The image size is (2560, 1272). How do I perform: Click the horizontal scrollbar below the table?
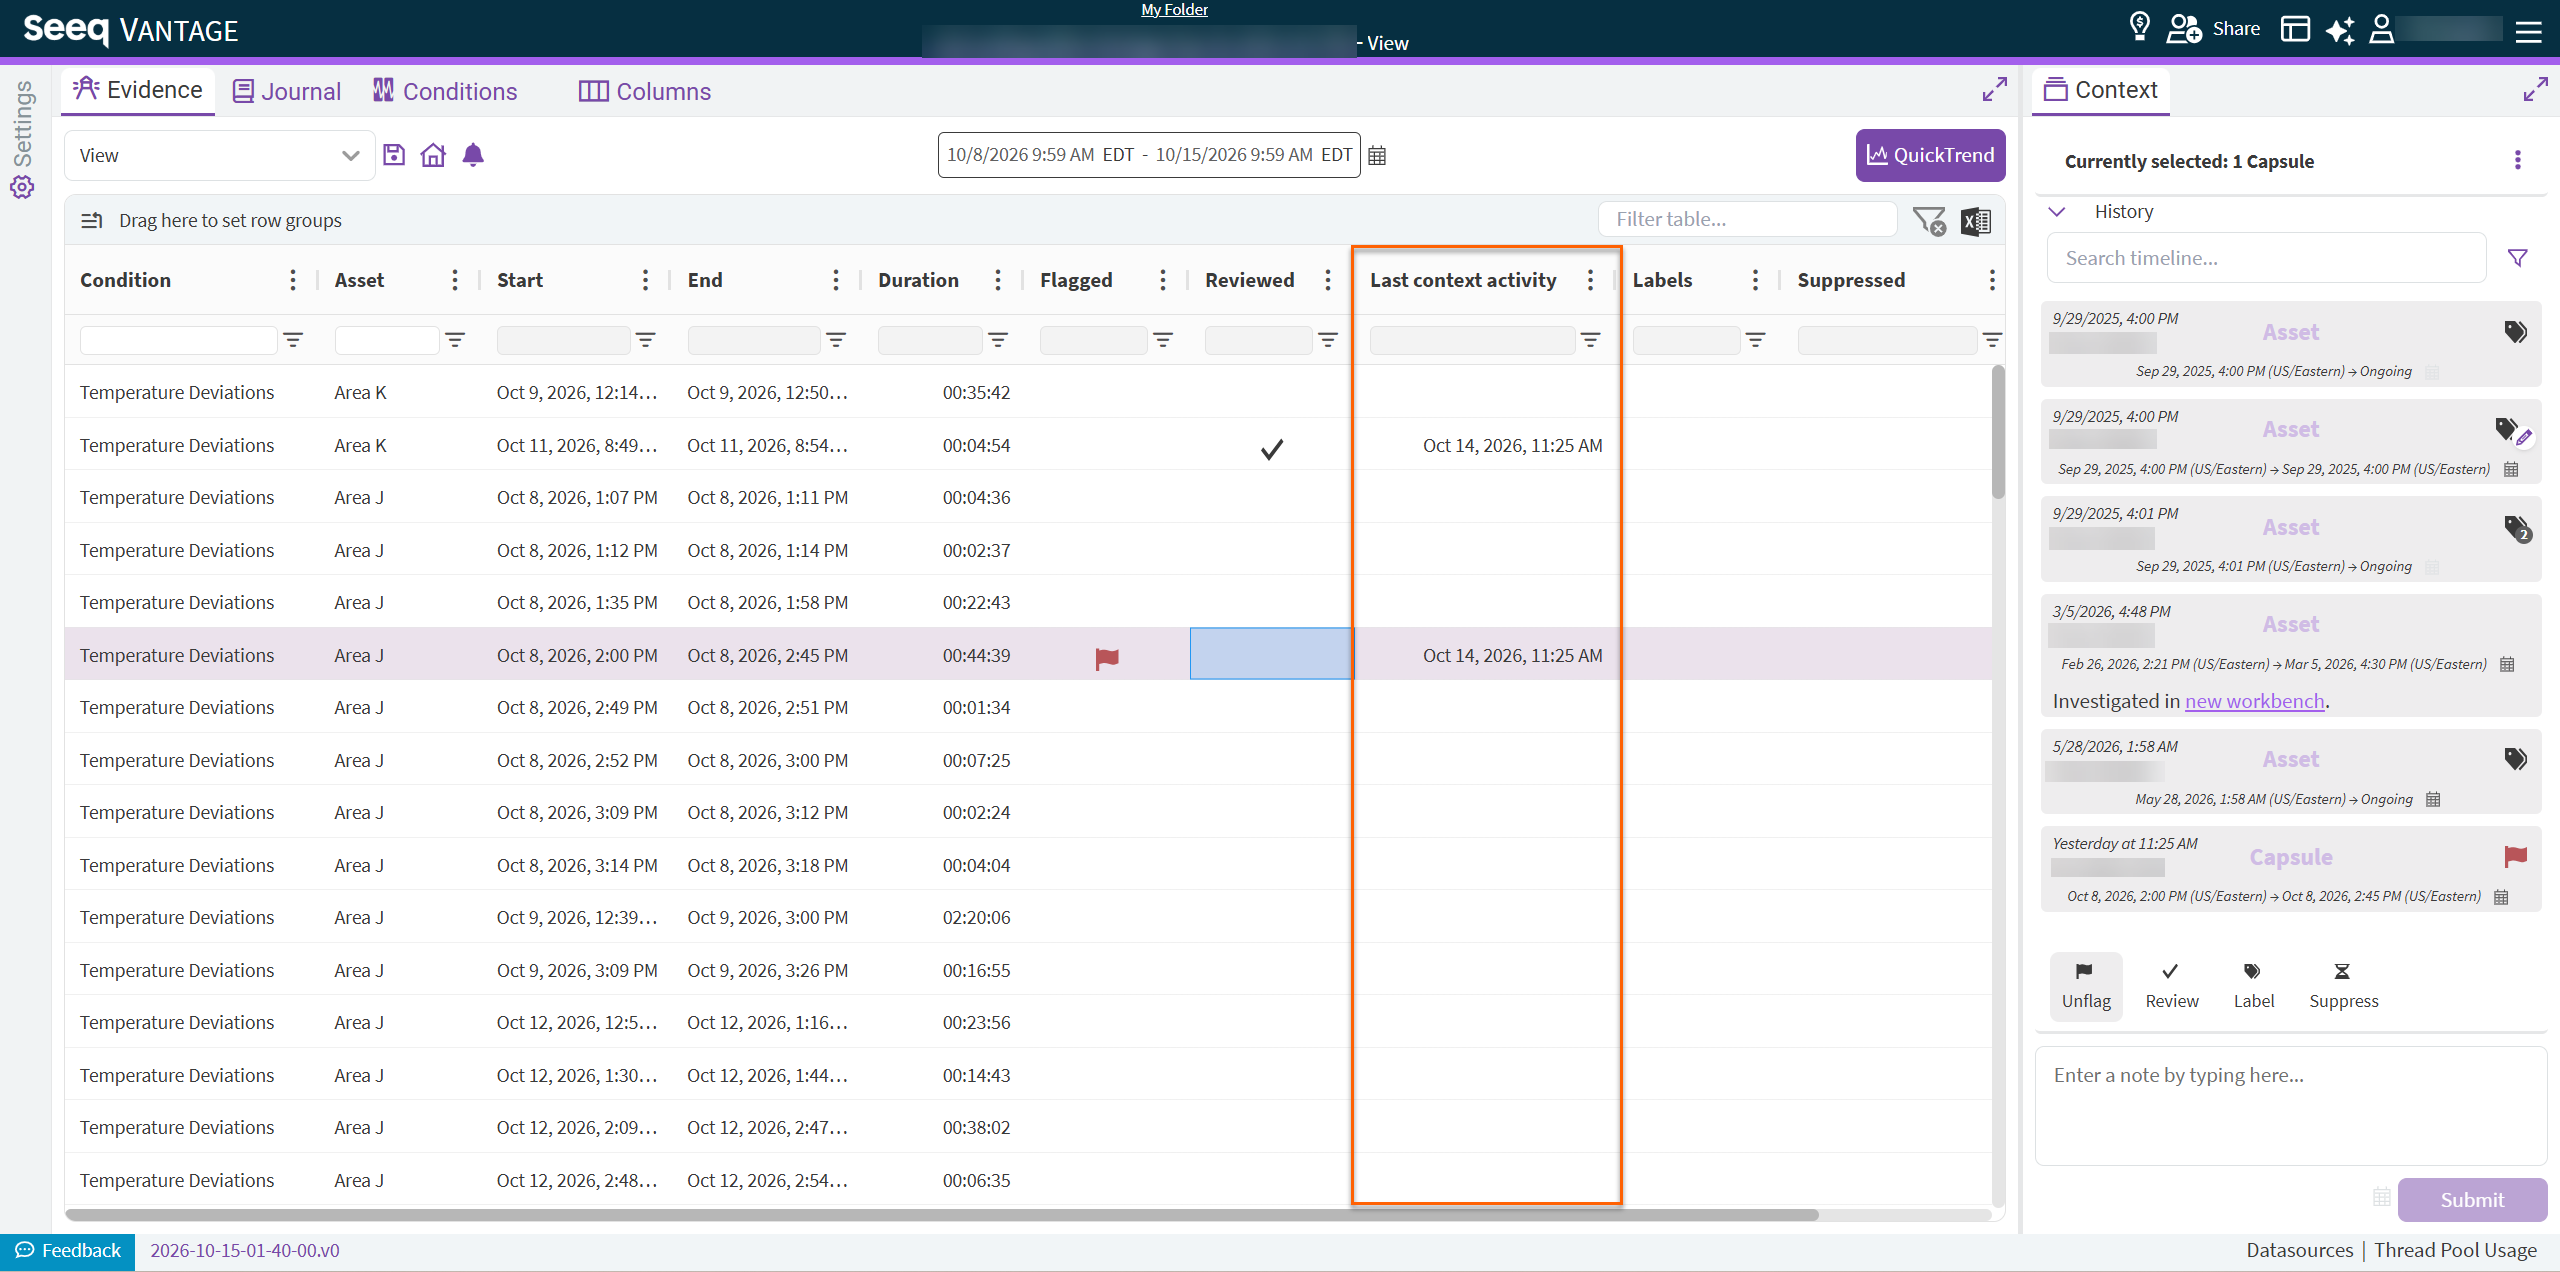(x=942, y=1215)
